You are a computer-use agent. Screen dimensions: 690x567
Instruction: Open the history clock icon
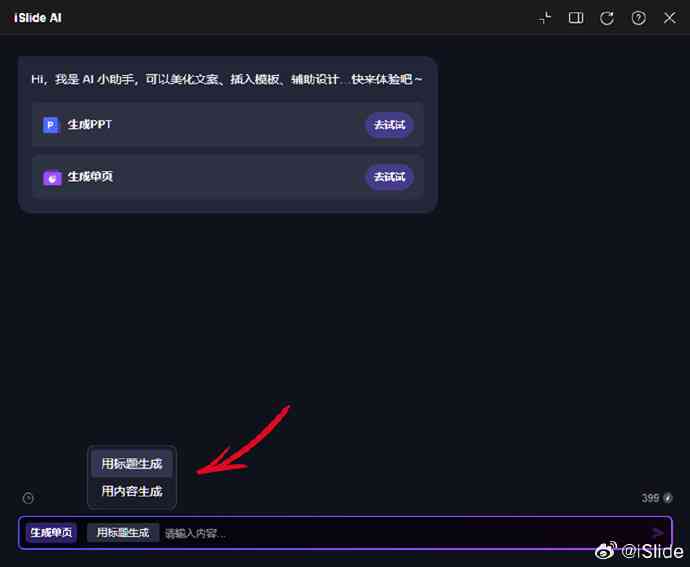click(x=28, y=498)
